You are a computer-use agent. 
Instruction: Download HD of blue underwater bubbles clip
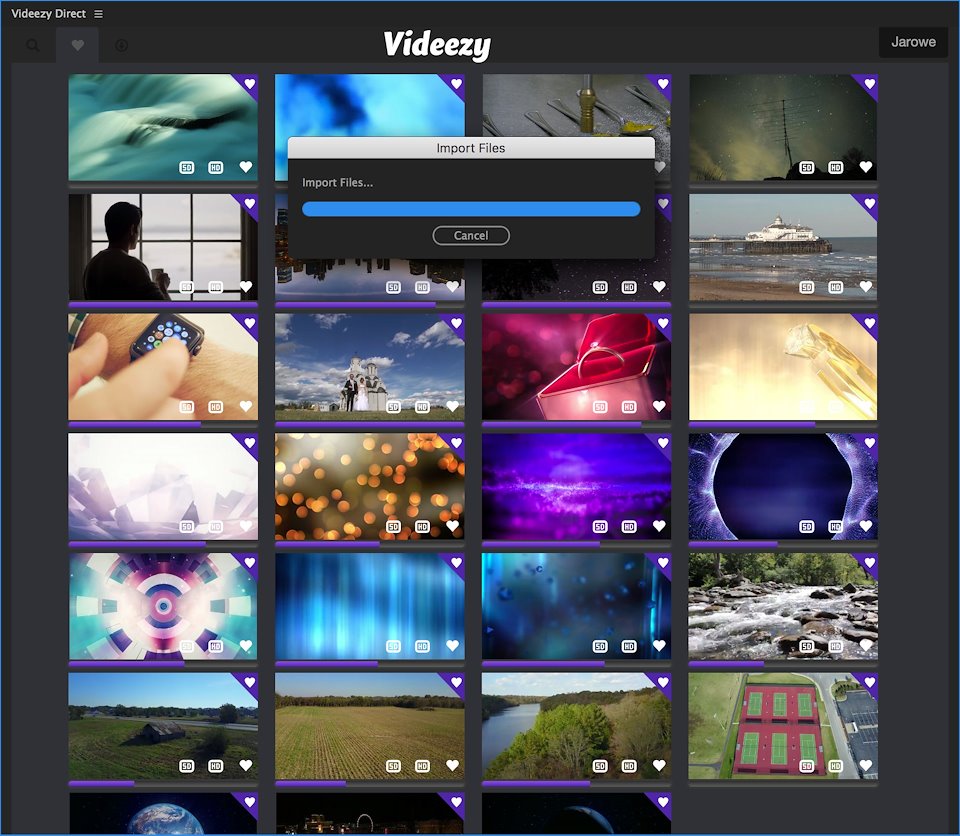coord(629,646)
